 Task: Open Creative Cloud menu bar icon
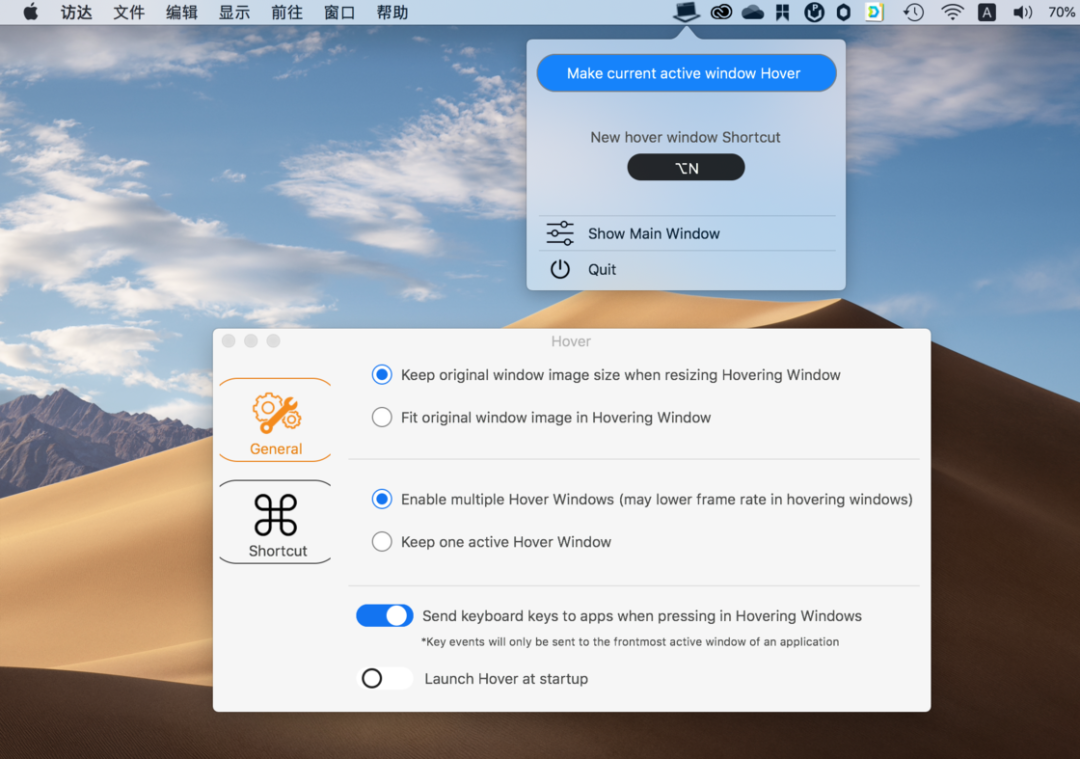721,12
